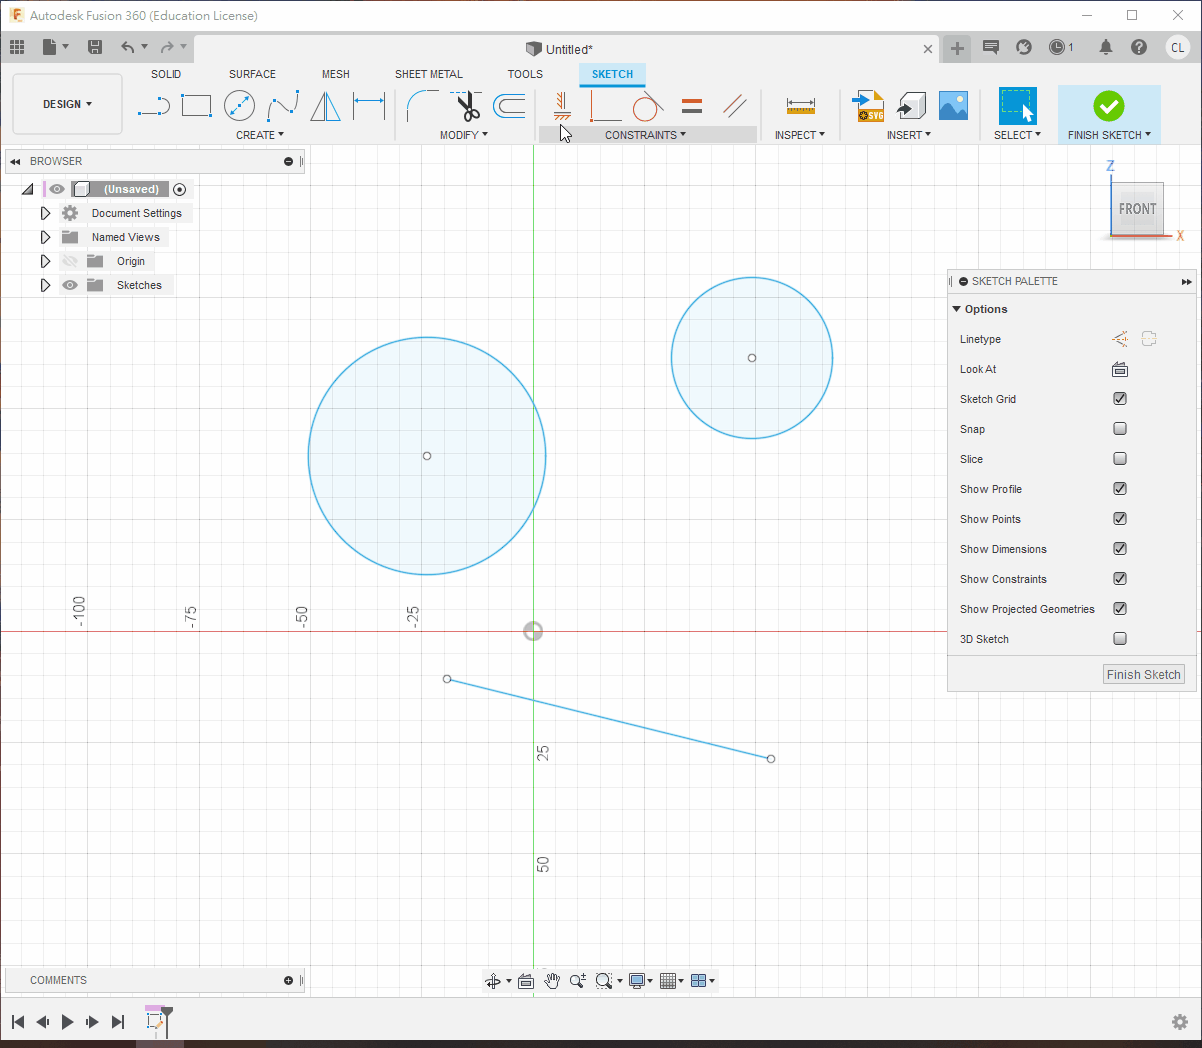Click the FRONT face of the ViewCube
1202x1048 pixels.
pos(1137,209)
